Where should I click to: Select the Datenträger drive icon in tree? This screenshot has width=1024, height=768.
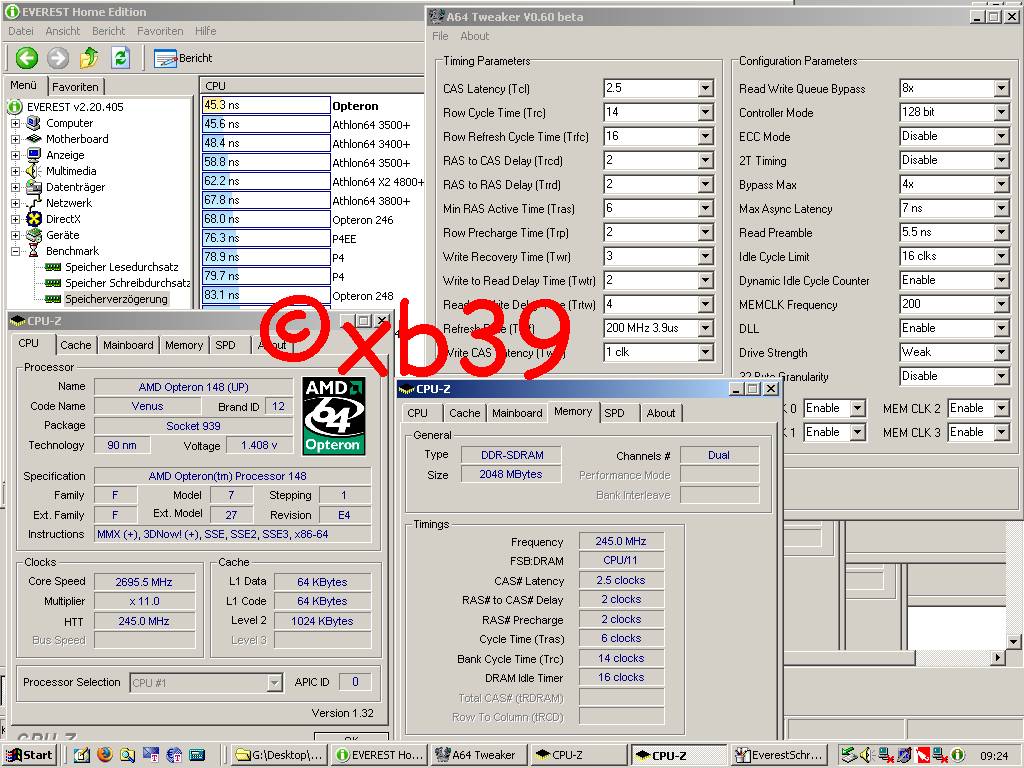point(33,187)
